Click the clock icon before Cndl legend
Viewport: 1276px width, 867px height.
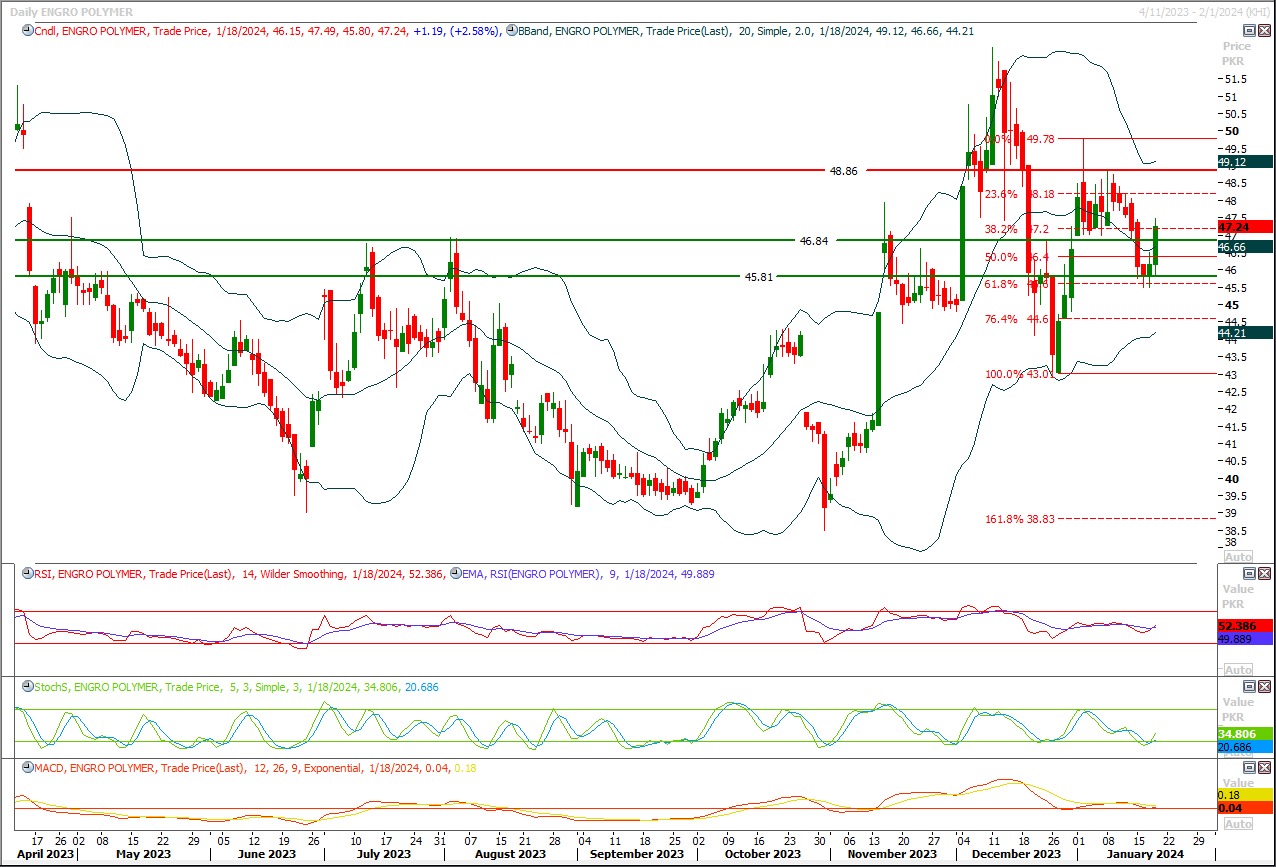point(27,31)
